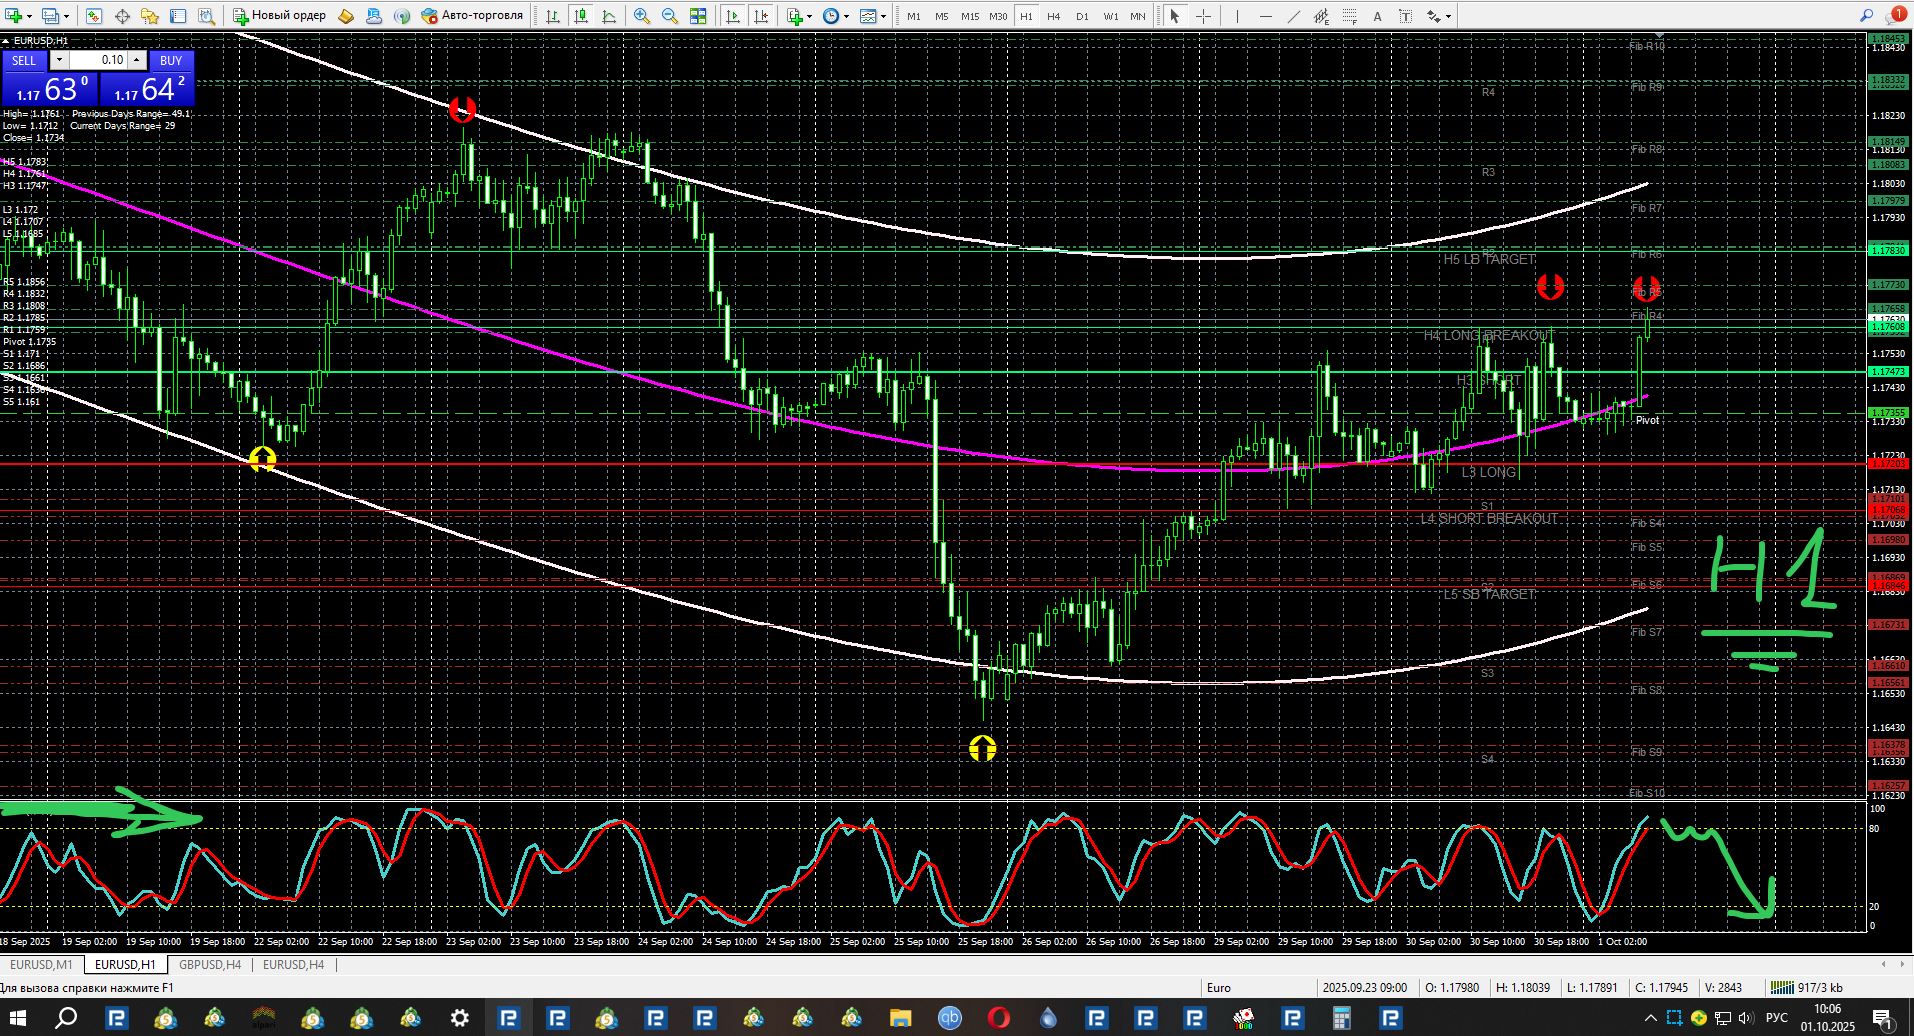
Task: Switch to EURUSD,M1 chart tab
Action: pos(41,965)
